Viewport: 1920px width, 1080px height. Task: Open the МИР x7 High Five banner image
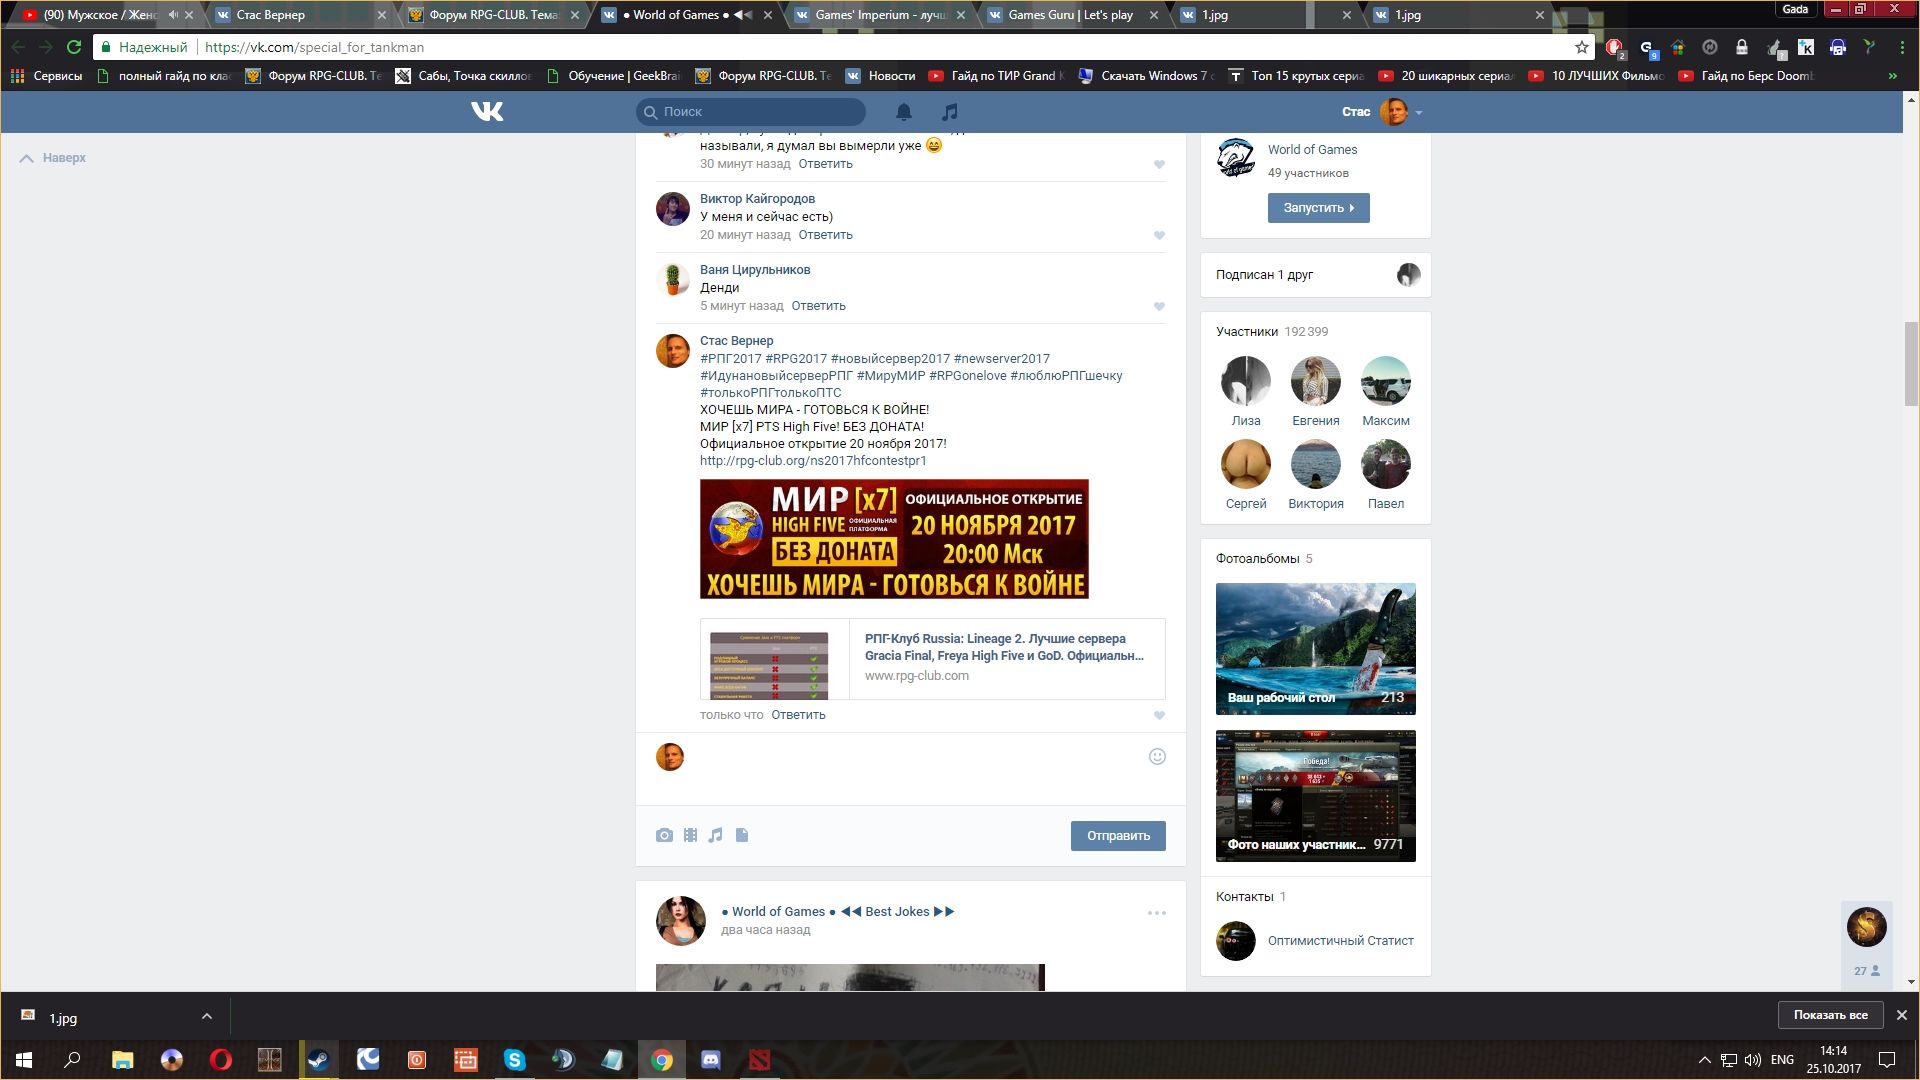click(x=894, y=539)
